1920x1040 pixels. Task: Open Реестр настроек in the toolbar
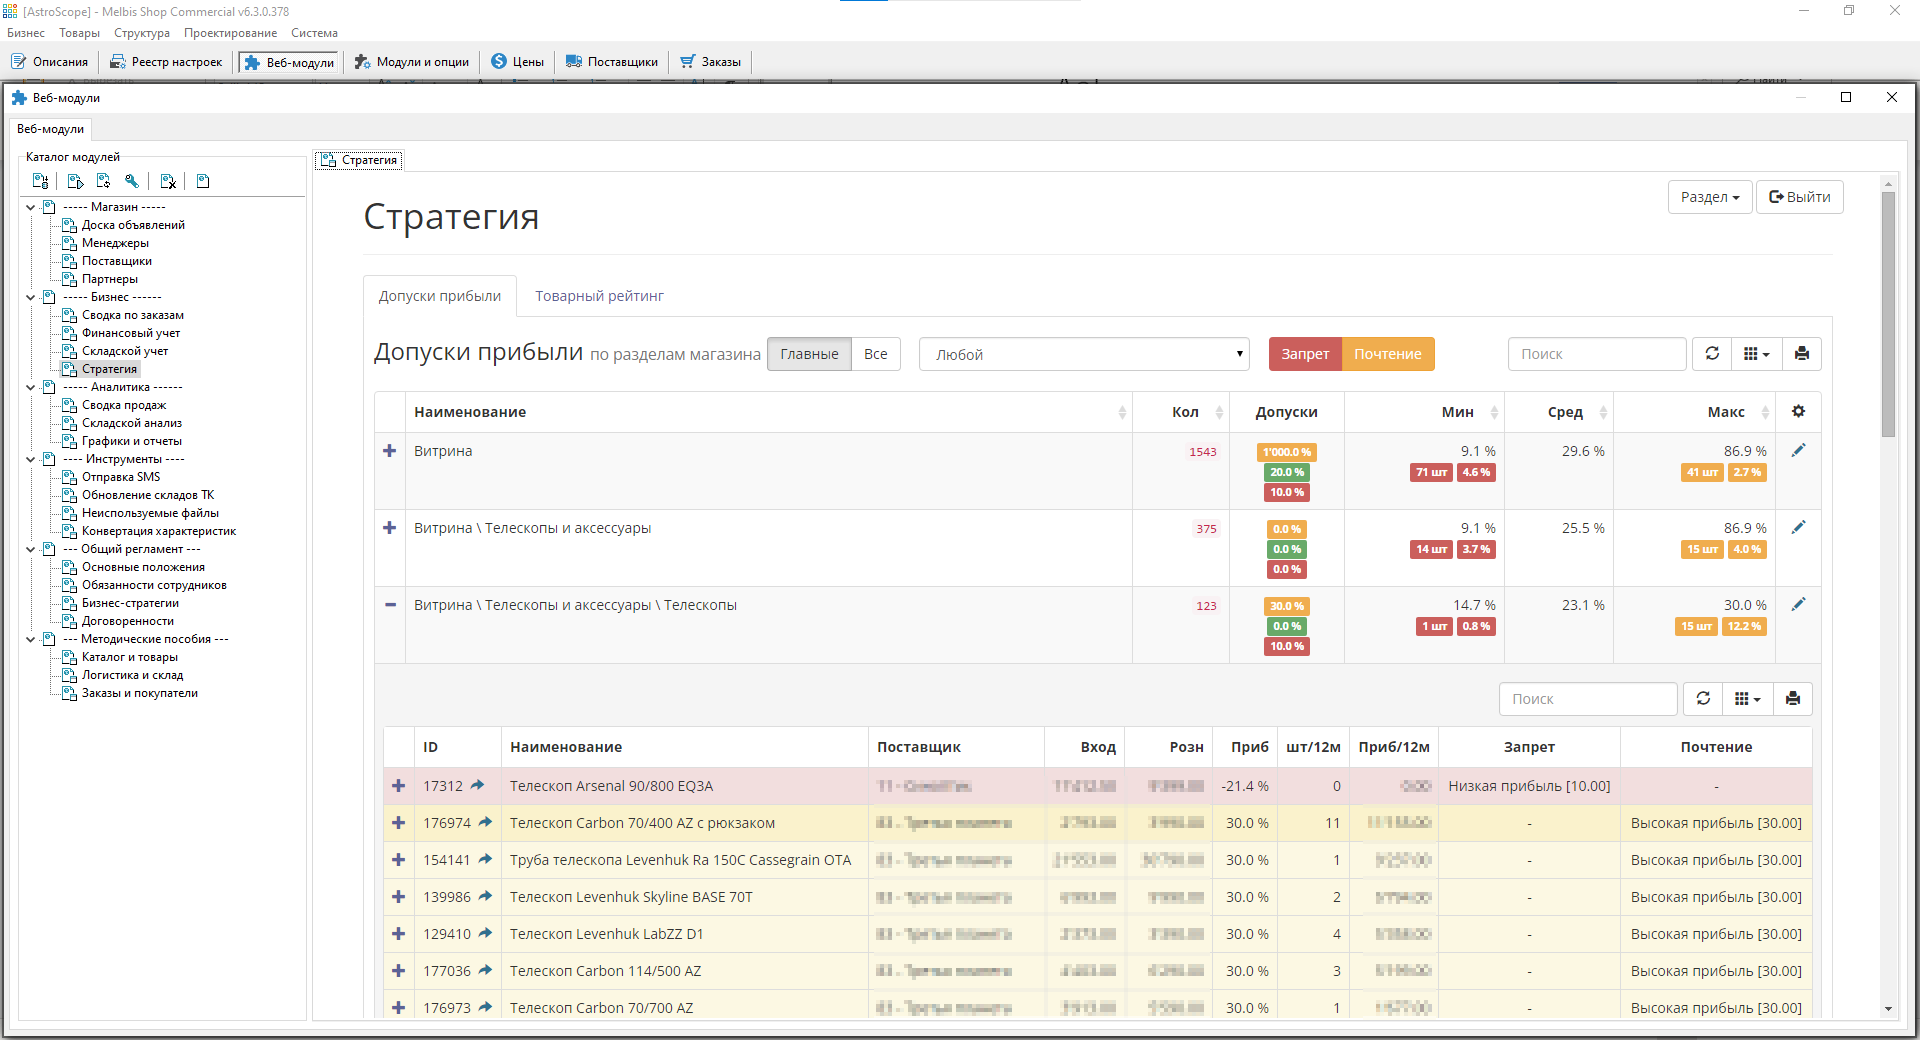[x=166, y=62]
